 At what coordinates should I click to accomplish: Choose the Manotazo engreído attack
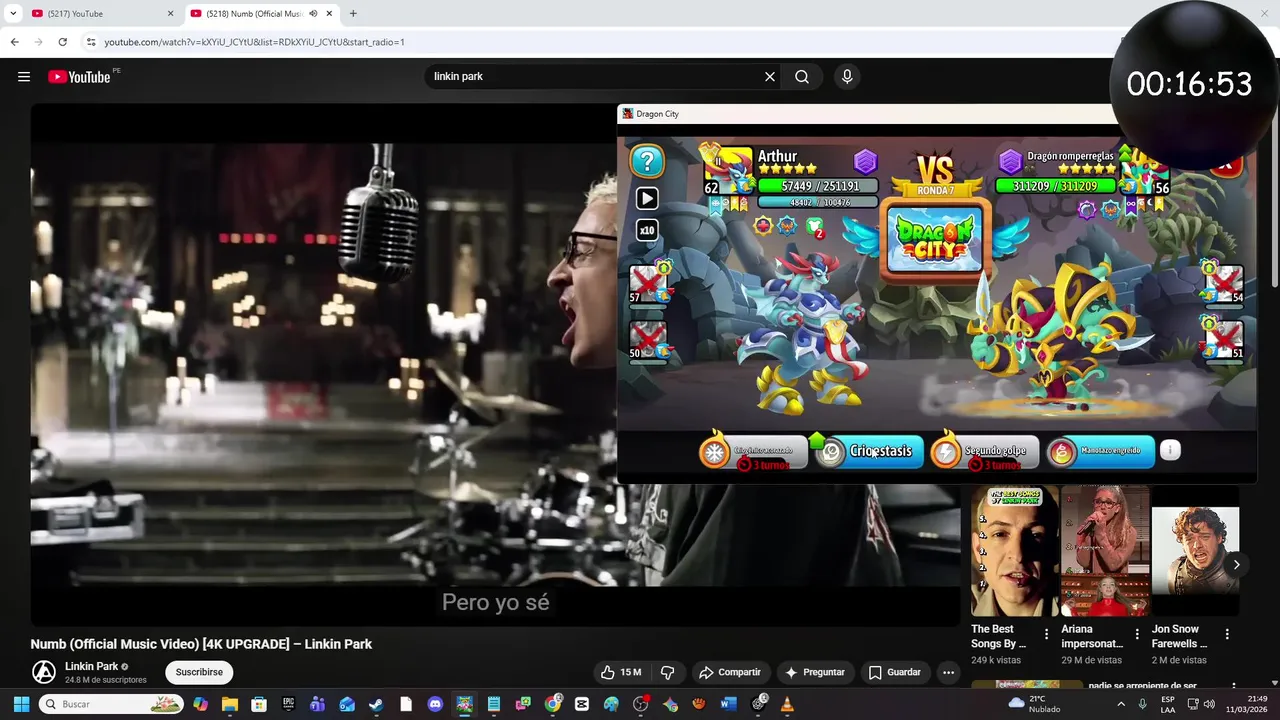tap(1100, 452)
